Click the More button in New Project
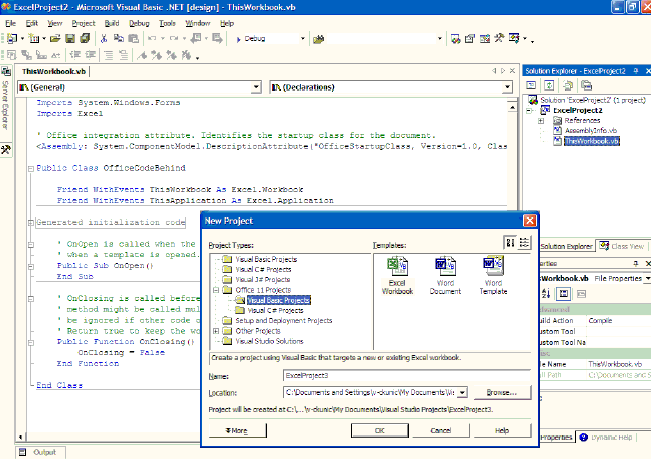The image size is (651, 459). pyautogui.click(x=237, y=430)
